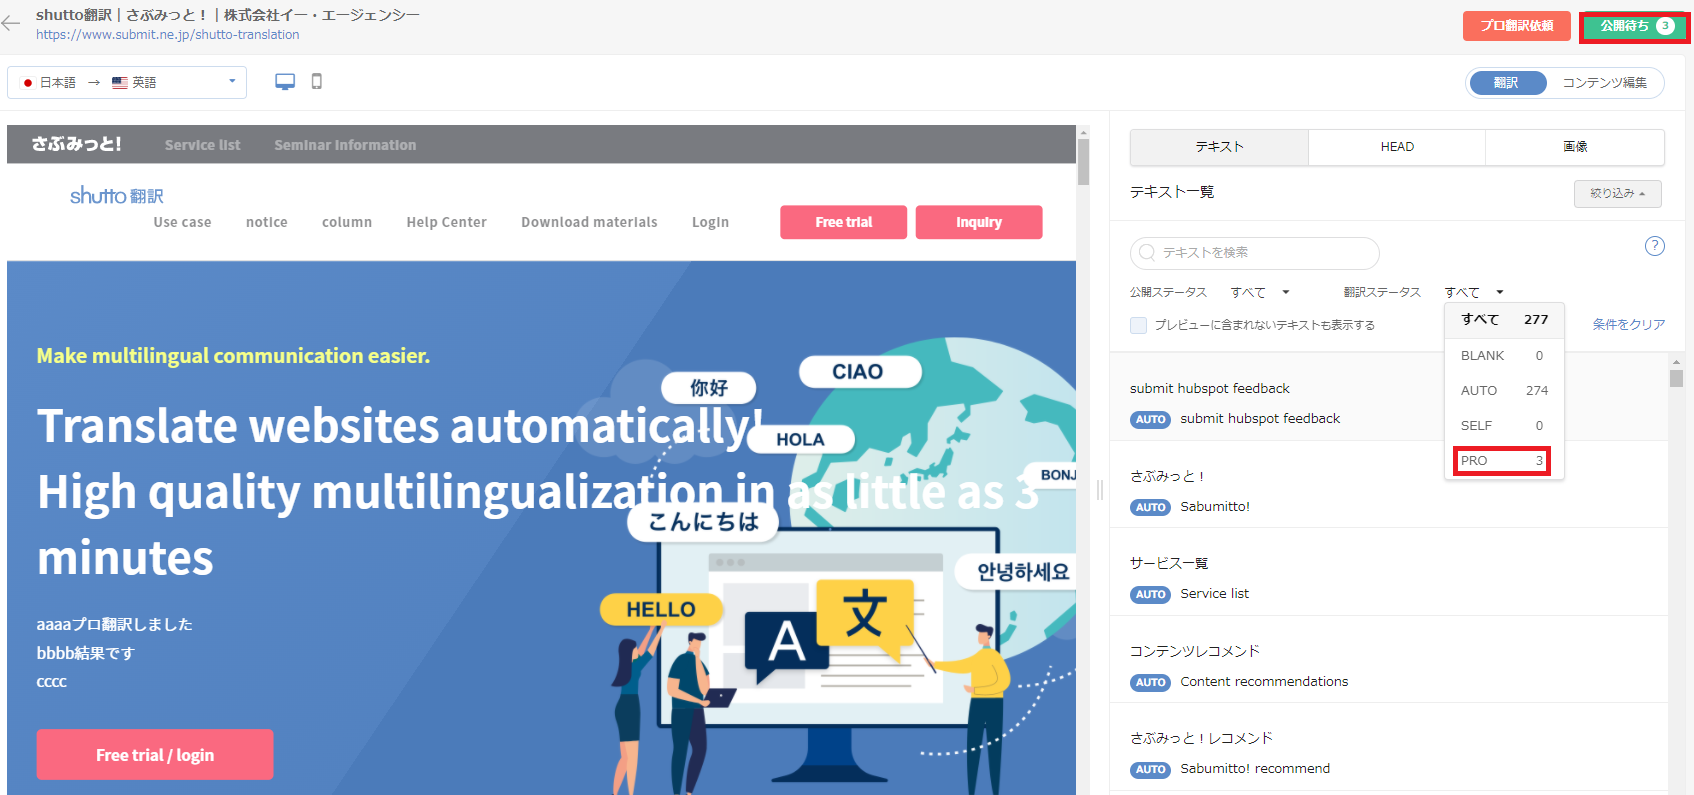The height and width of the screenshot is (795, 1694).
Task: Select SELF in status menu
Action: 1504,426
